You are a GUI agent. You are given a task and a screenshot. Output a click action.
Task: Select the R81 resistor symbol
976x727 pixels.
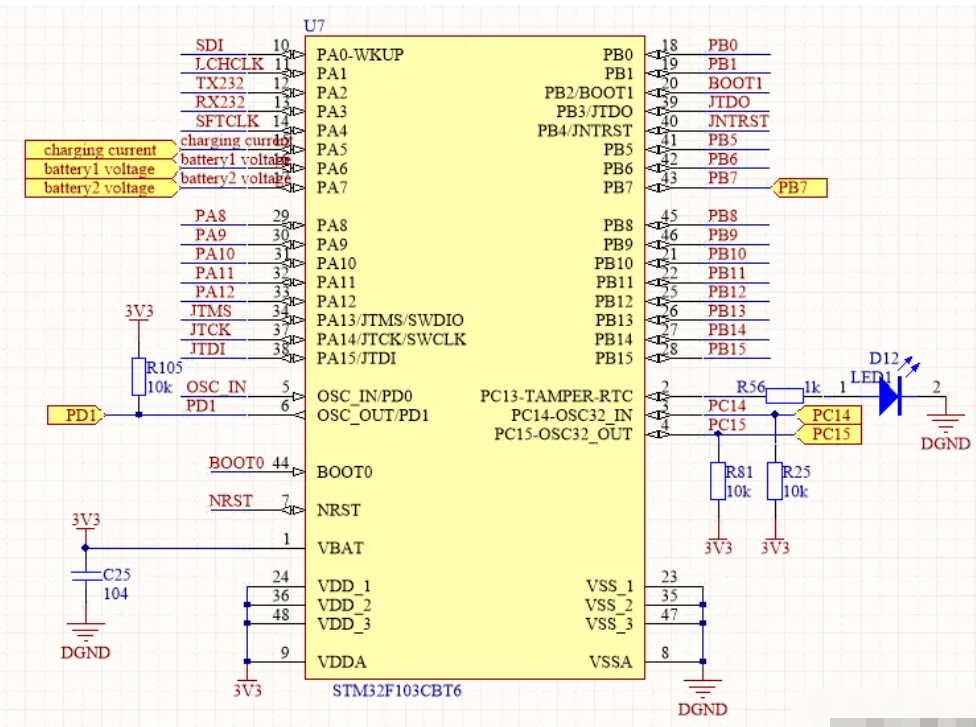[x=718, y=481]
